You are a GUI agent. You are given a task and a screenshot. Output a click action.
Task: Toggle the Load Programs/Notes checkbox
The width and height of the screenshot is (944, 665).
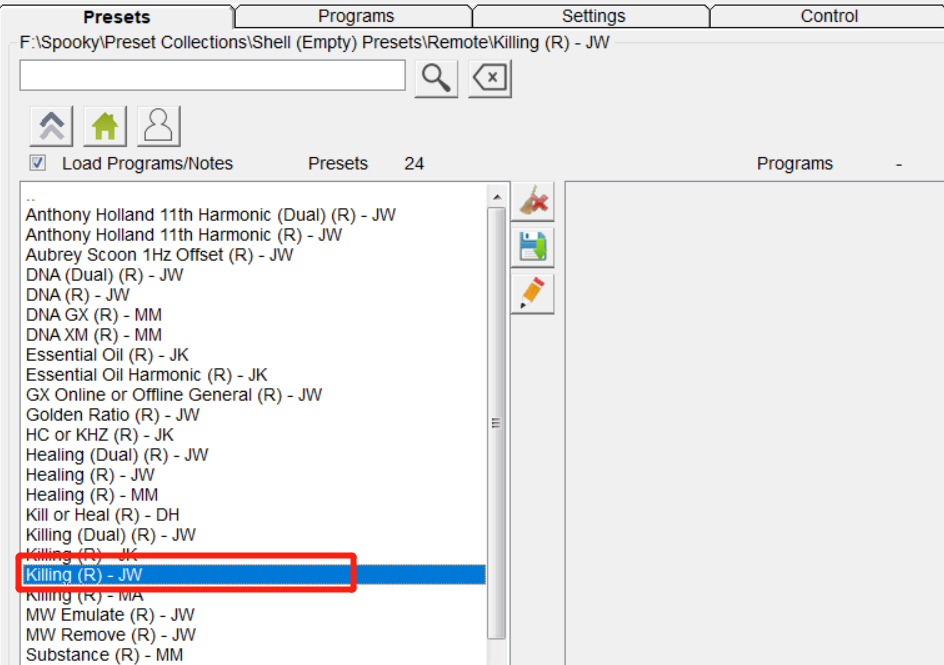38,163
